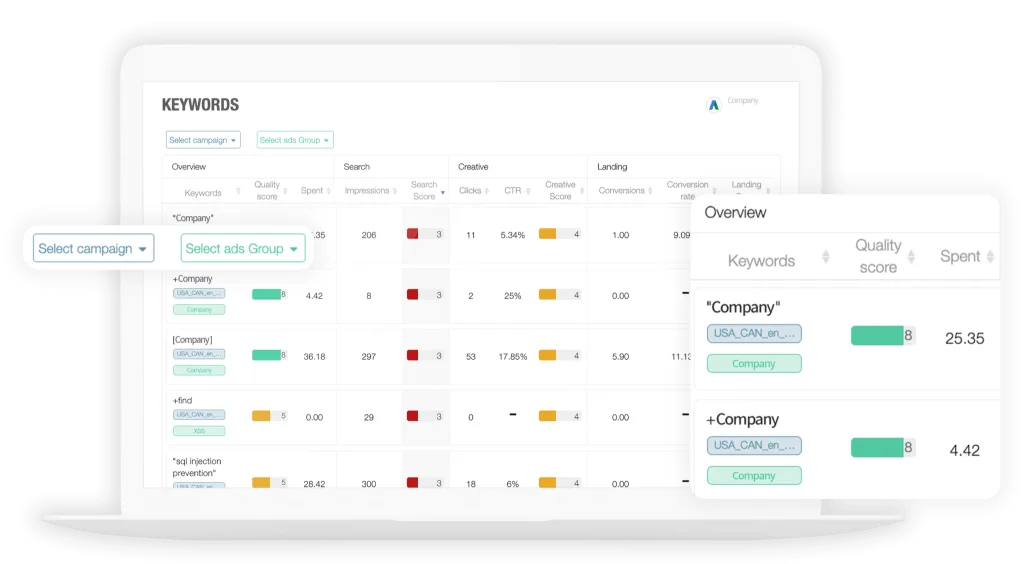Screen dimensions: 1024x564
Task: Select the Landing column group header
Action: pyautogui.click(x=612, y=167)
